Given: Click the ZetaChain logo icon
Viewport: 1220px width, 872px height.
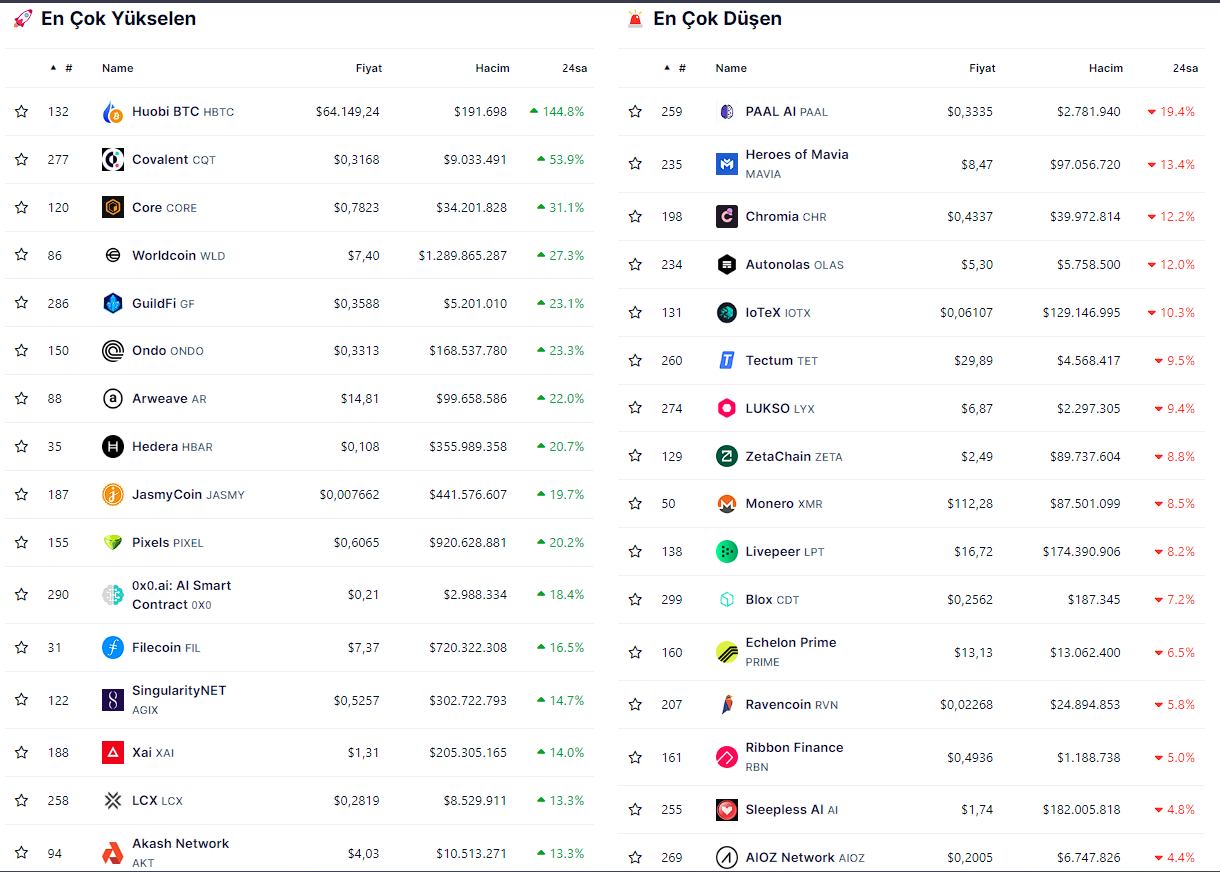Looking at the screenshot, I should click(727, 456).
